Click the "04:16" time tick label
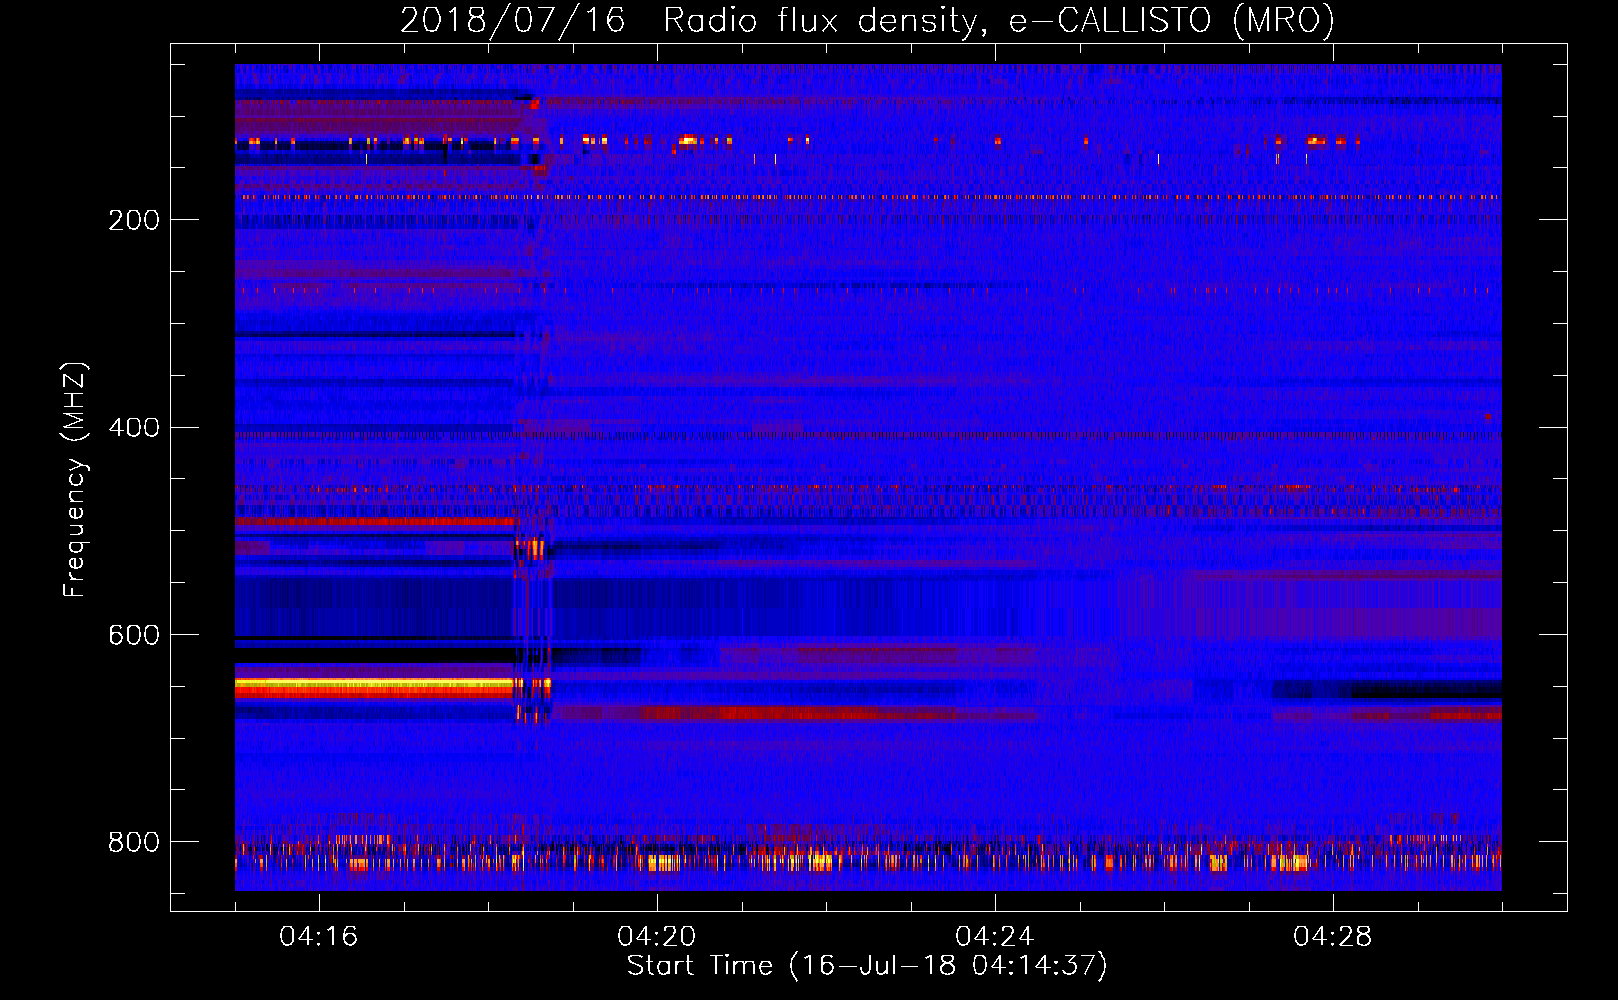1618x1000 pixels. pyautogui.click(x=319, y=937)
